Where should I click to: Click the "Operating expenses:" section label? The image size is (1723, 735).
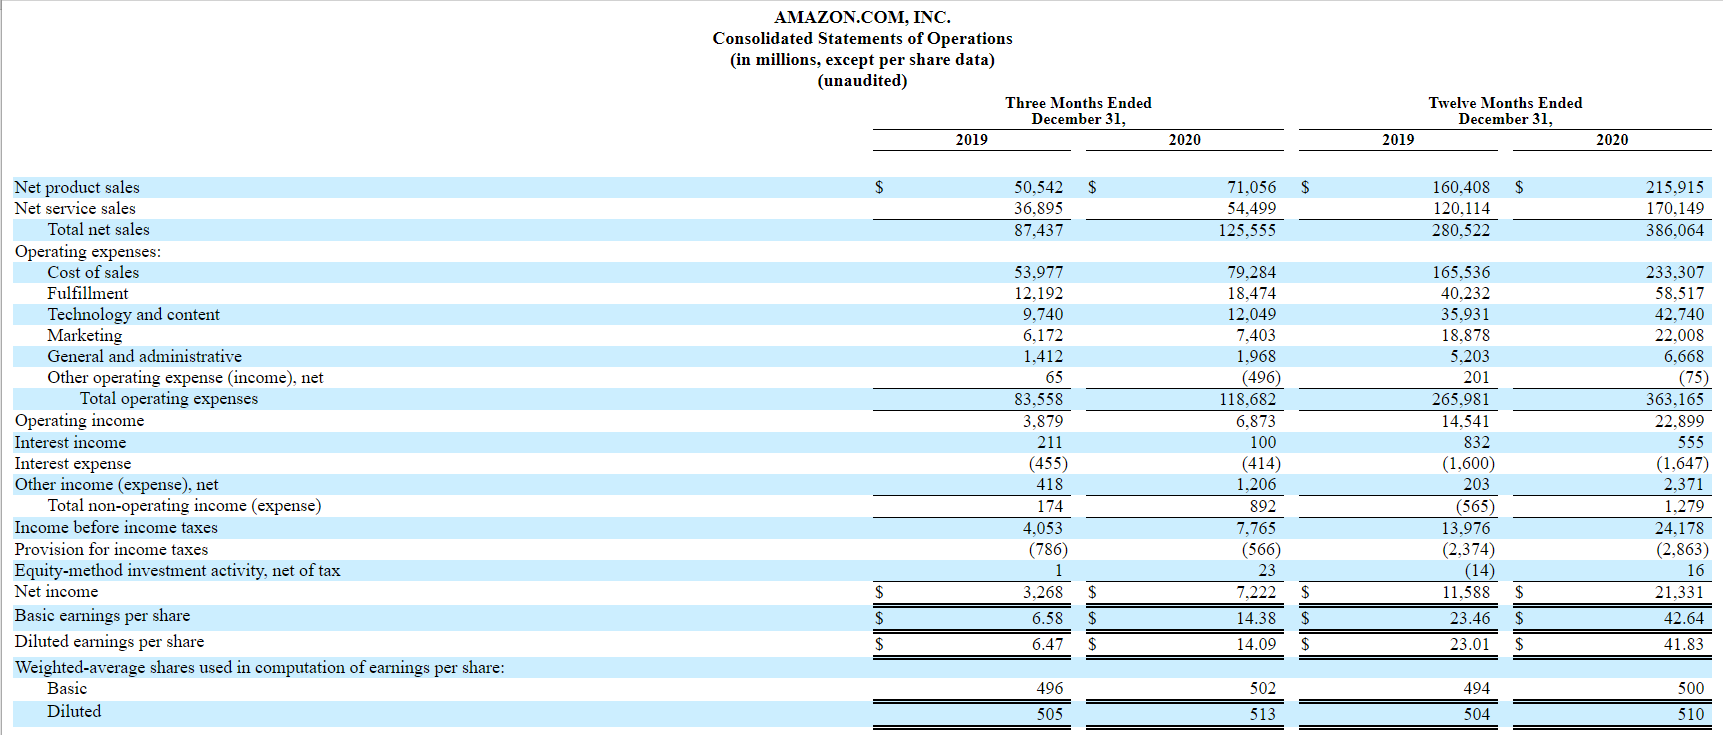pyautogui.click(x=87, y=251)
